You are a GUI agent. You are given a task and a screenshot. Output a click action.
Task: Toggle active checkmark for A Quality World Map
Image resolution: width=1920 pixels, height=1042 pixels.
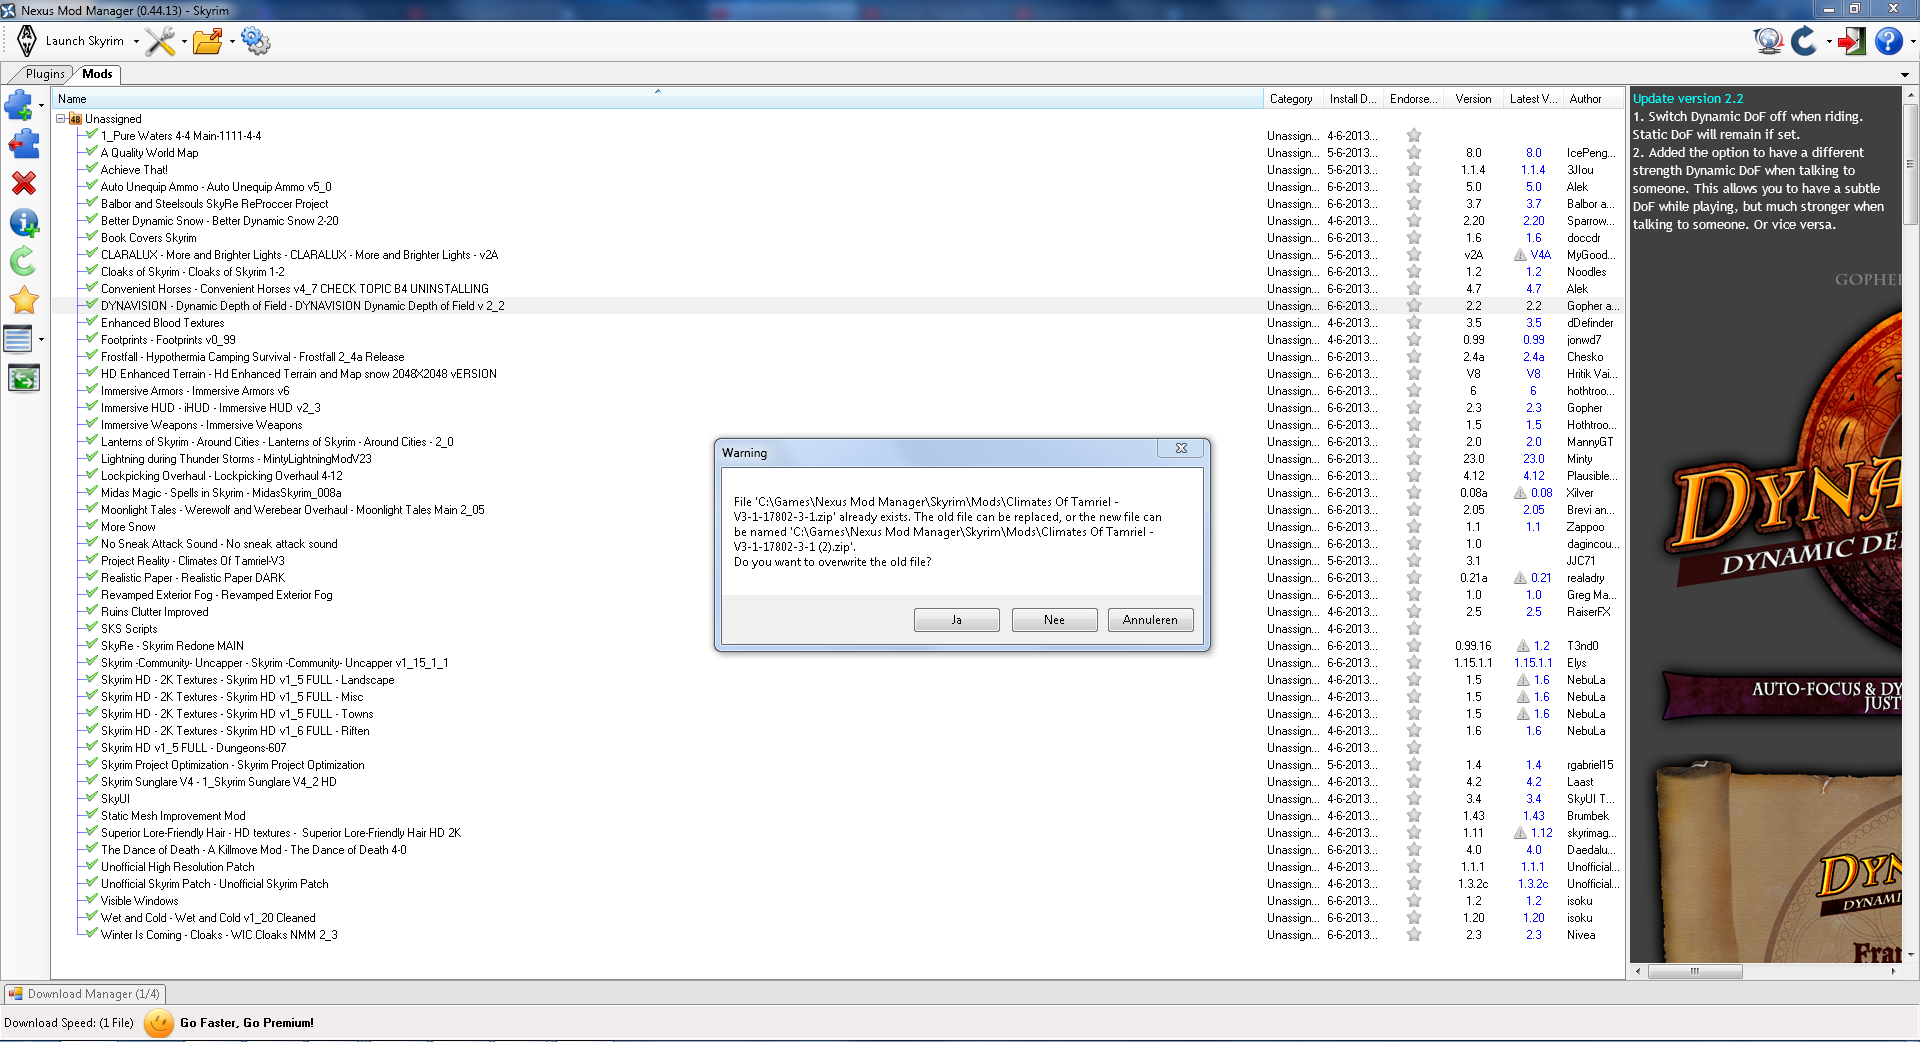92,152
